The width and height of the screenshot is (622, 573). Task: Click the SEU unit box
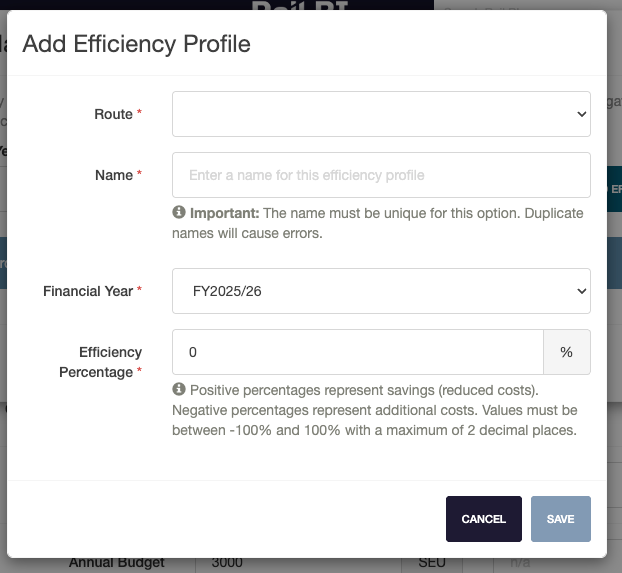tap(432, 563)
